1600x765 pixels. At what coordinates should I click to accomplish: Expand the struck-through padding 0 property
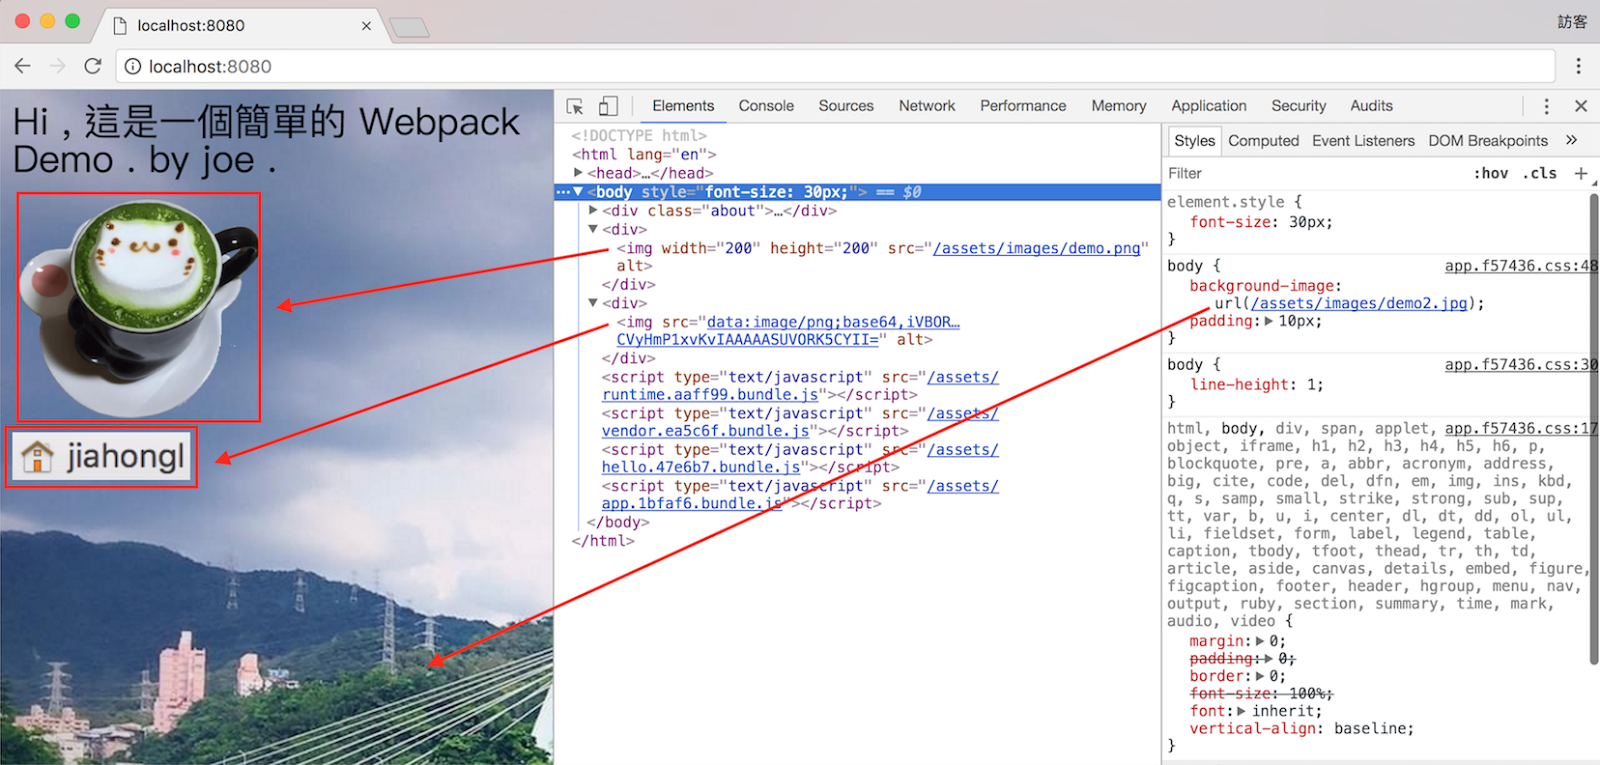click(x=1269, y=658)
